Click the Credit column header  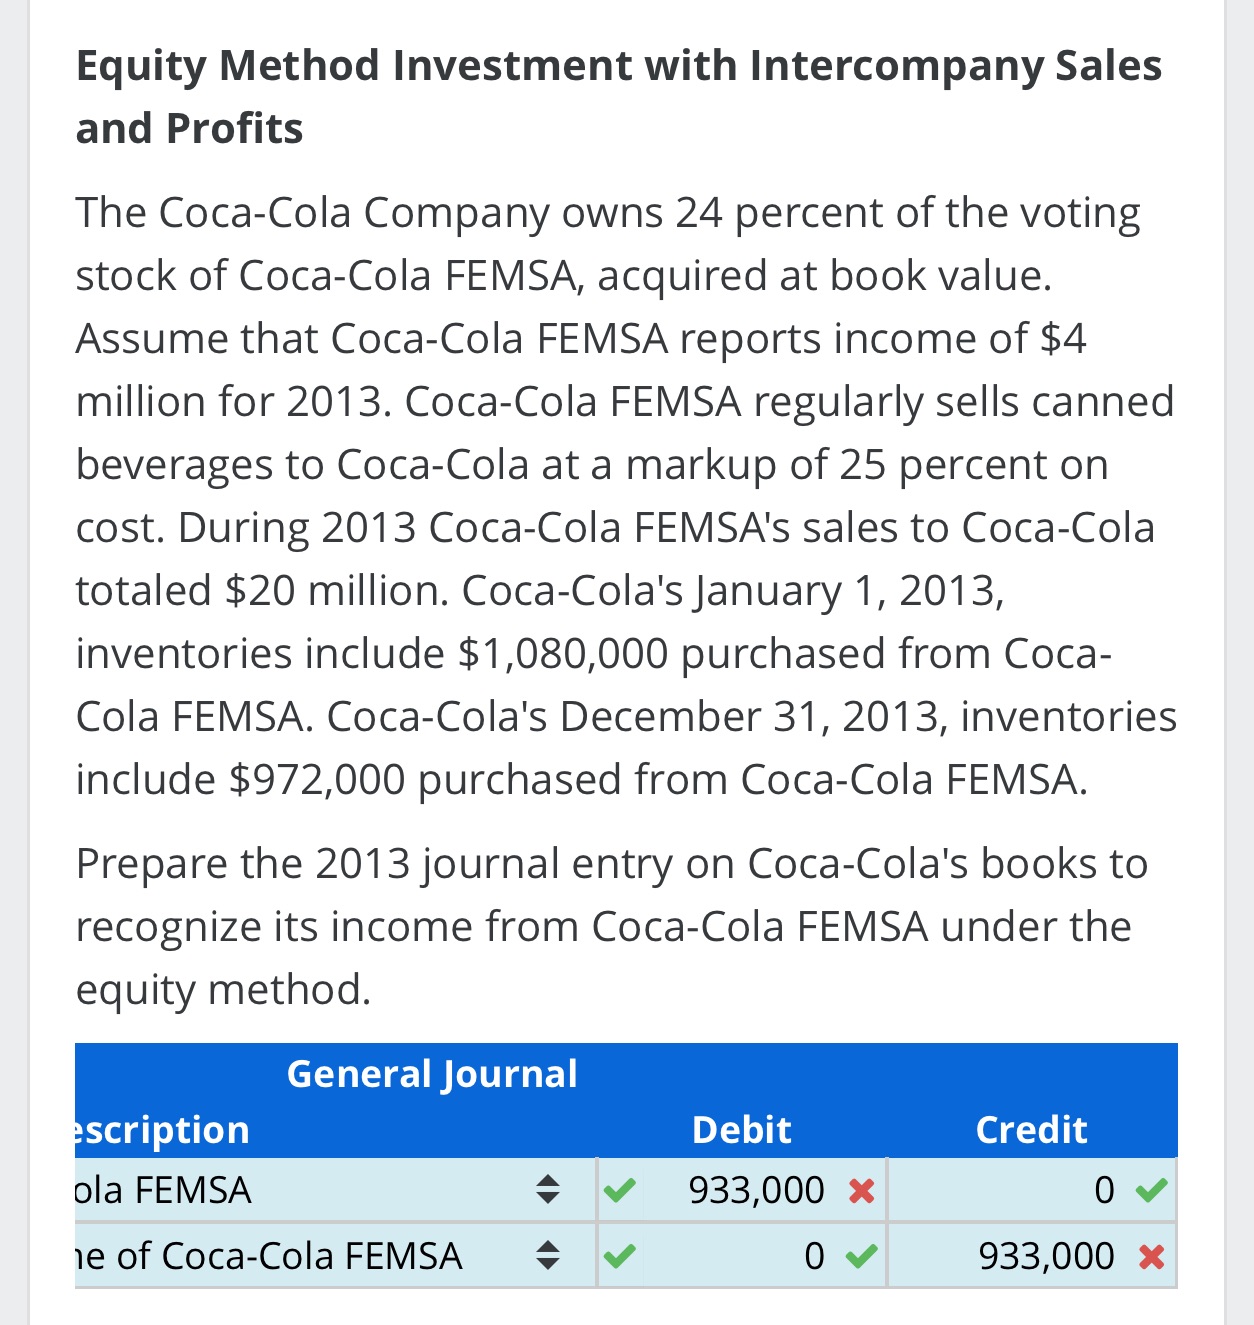[1031, 1129]
